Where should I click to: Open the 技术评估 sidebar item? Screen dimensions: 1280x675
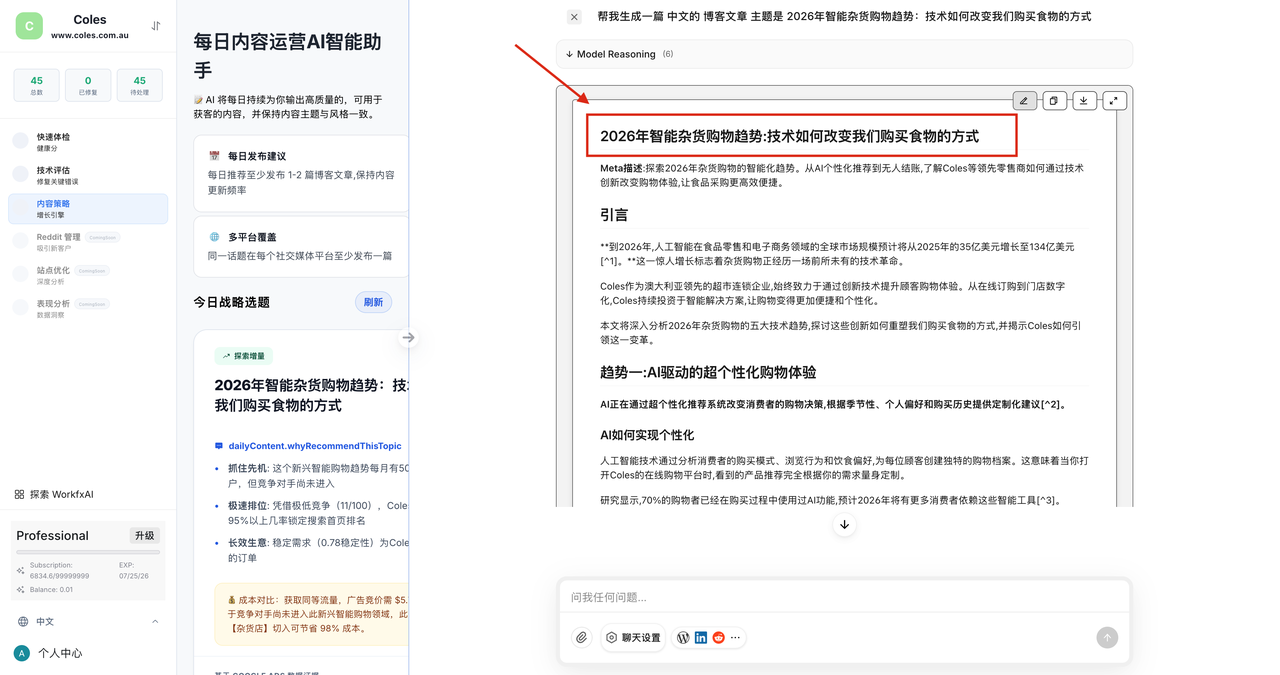pyautogui.click(x=88, y=175)
